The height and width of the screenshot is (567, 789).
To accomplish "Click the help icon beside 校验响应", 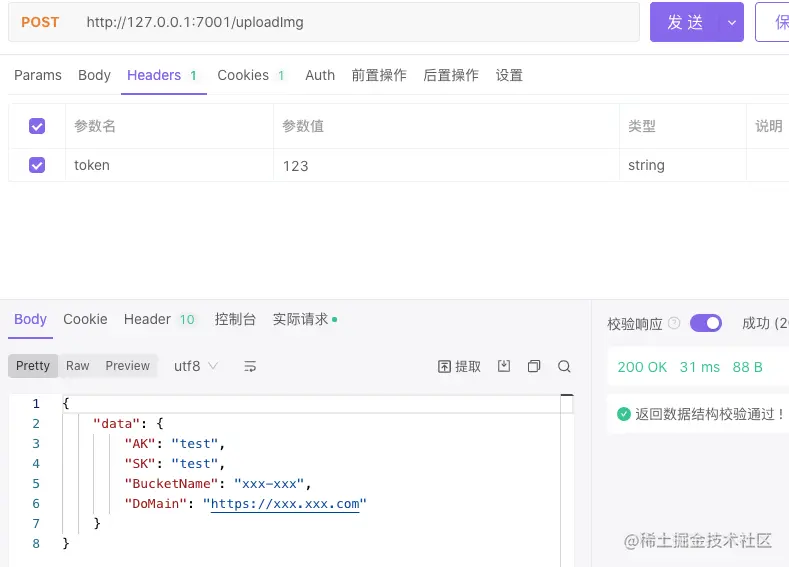I will (x=674, y=323).
